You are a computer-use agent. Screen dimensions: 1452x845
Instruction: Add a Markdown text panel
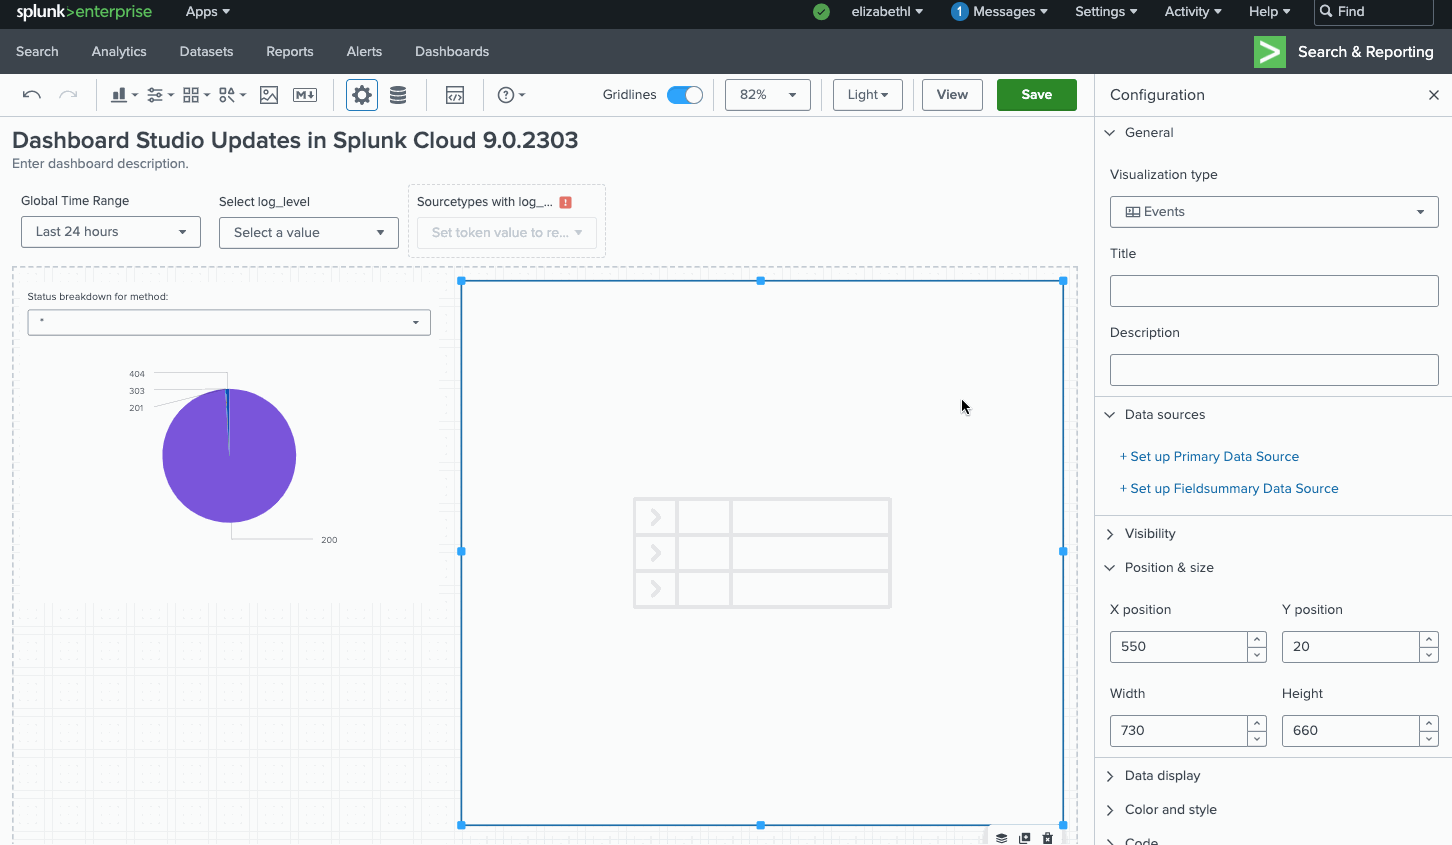click(305, 95)
